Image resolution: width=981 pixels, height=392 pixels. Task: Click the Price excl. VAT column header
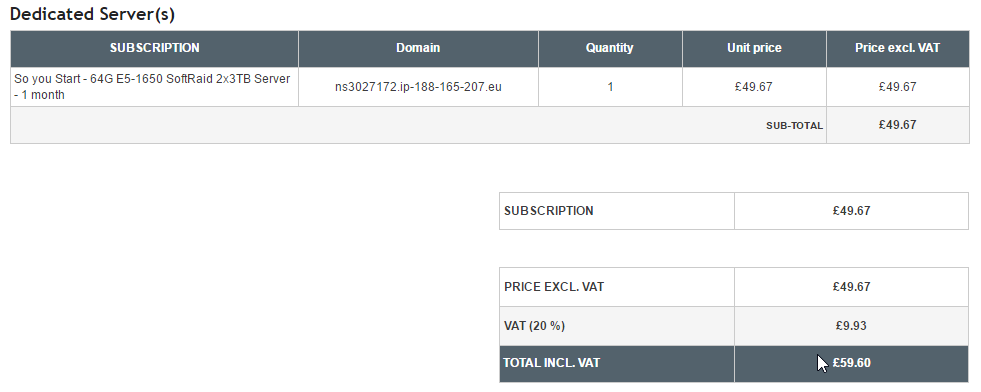897,48
